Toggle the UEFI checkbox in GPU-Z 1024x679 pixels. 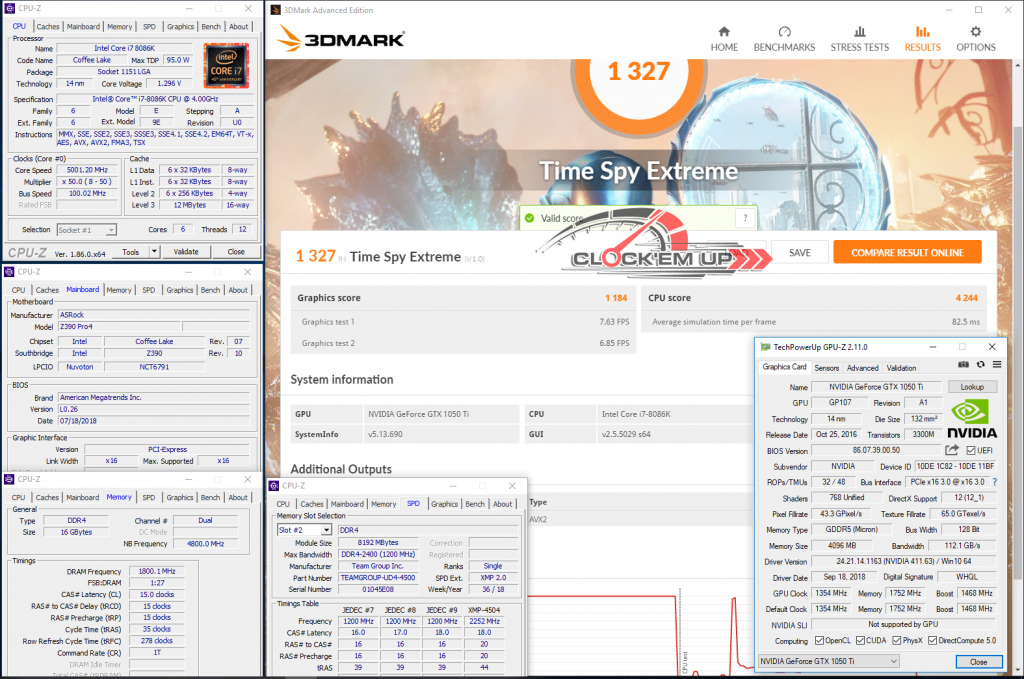click(971, 450)
